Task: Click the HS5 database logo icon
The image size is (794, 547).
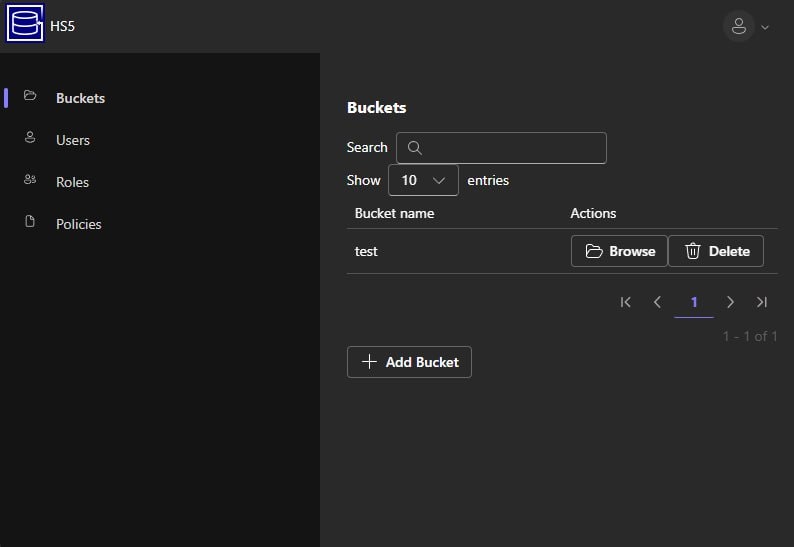Action: point(25,23)
